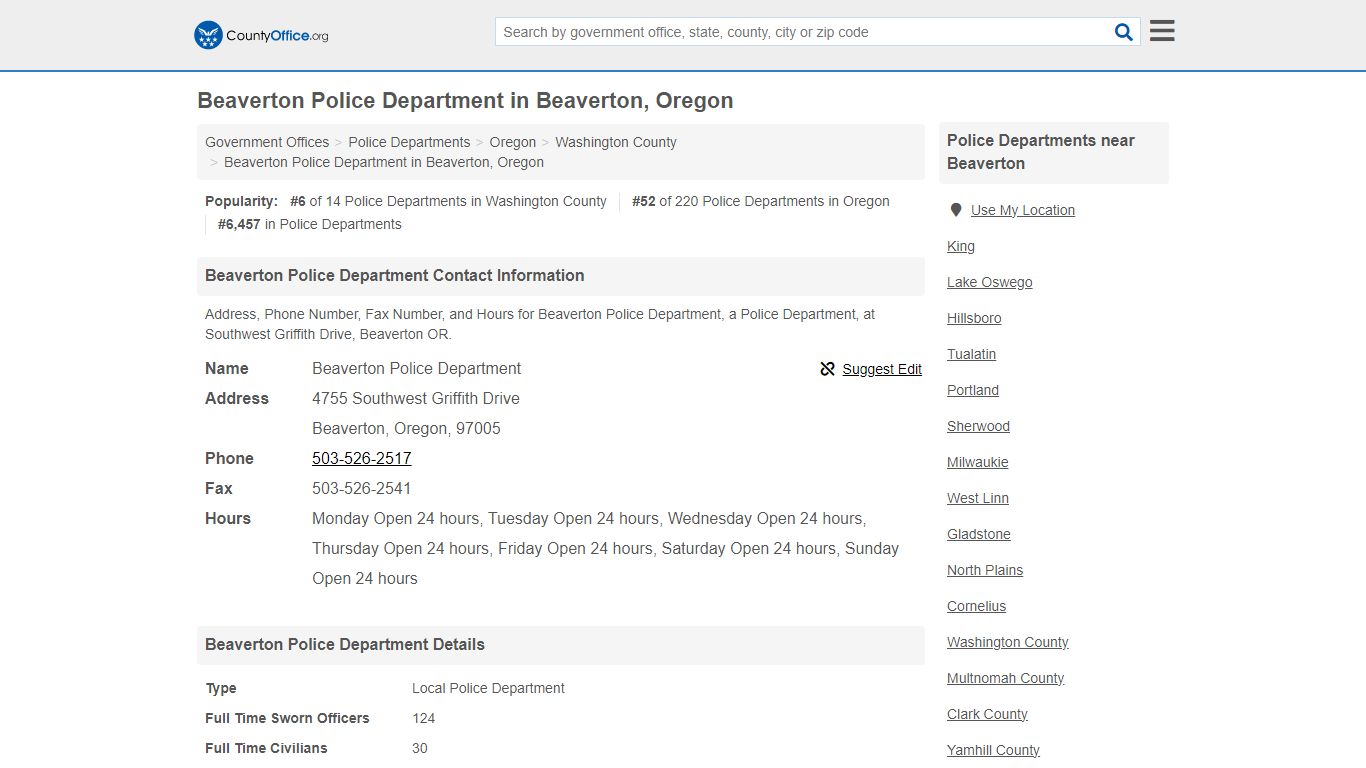
Task: Open the Sherwood link
Action: pyautogui.click(x=979, y=426)
